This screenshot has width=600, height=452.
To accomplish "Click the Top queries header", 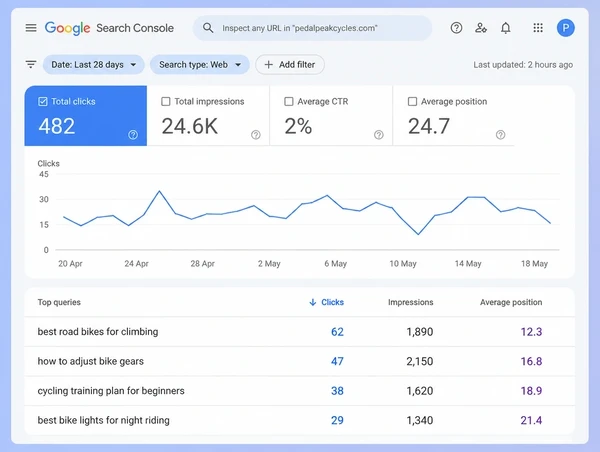I will 59,302.
